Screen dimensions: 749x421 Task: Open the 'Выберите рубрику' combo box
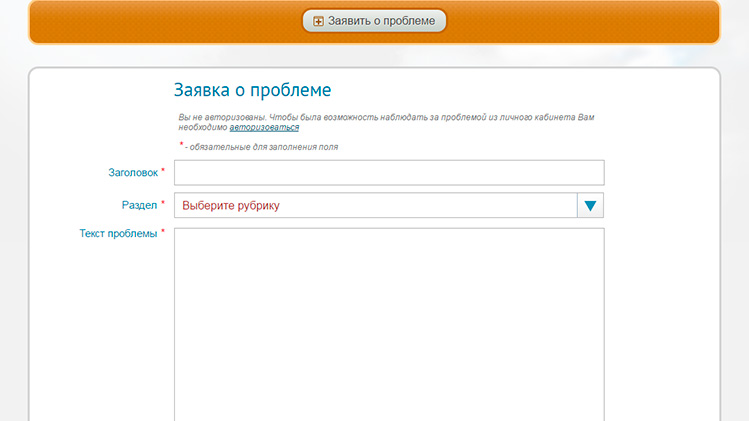pos(389,205)
